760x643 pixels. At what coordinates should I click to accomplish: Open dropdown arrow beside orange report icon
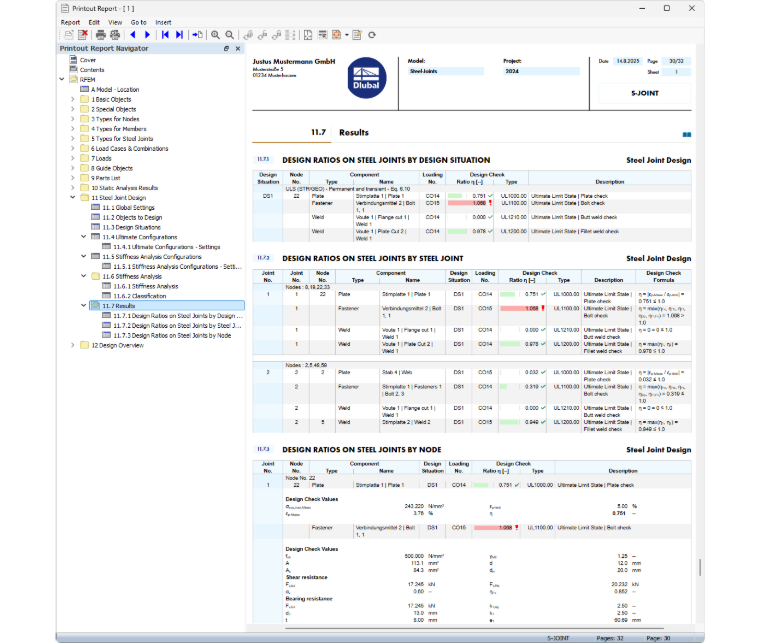(347, 35)
